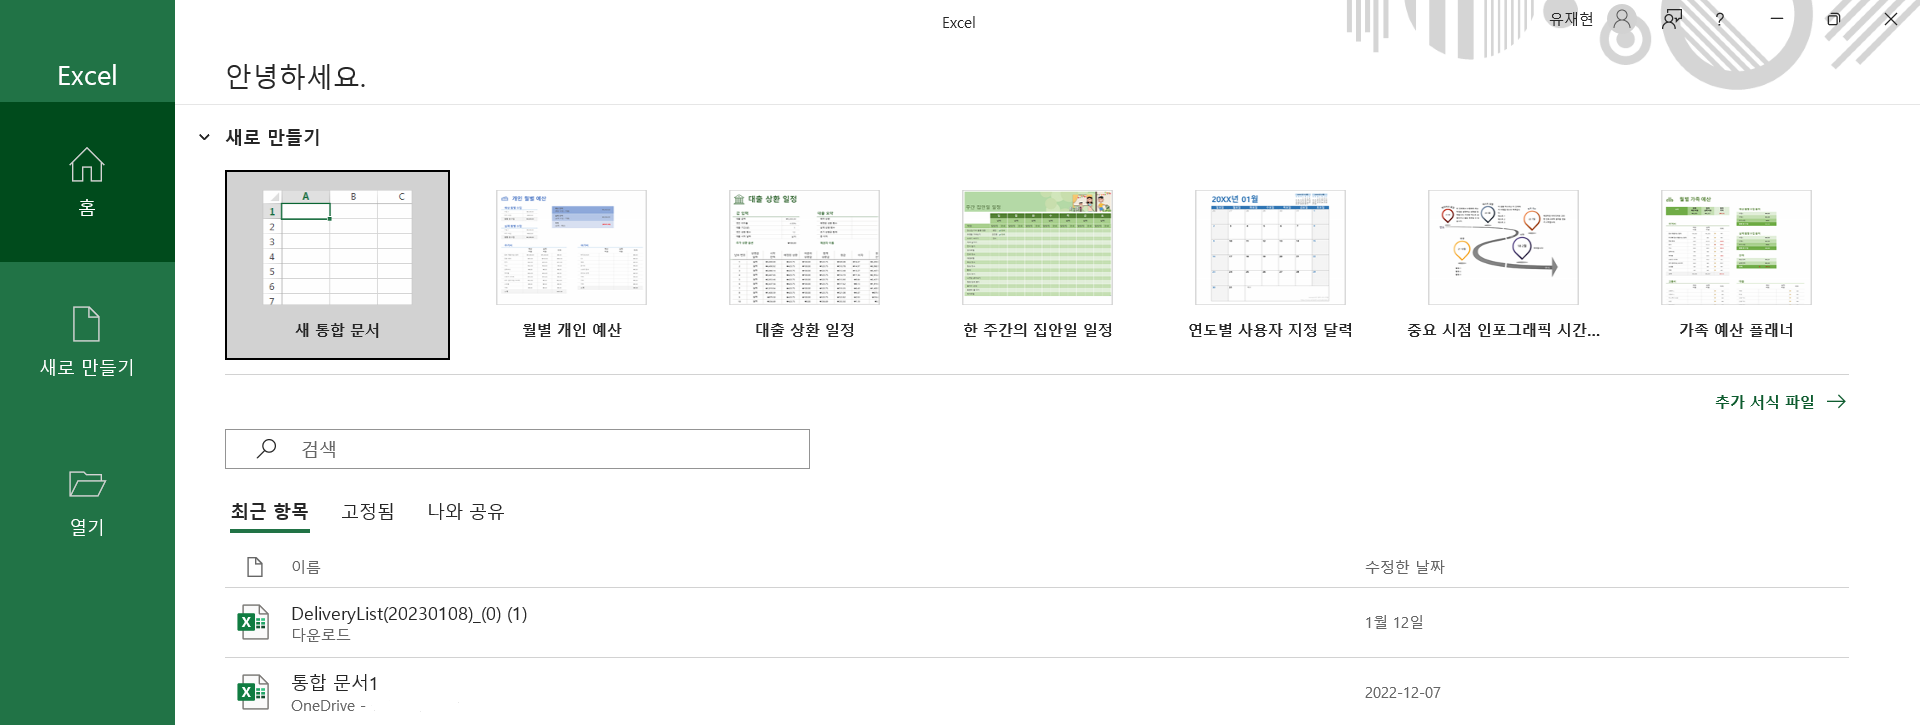The image size is (1920, 725).
Task: Click the Excel file icon beside 통합 문서1
Action: 253,690
